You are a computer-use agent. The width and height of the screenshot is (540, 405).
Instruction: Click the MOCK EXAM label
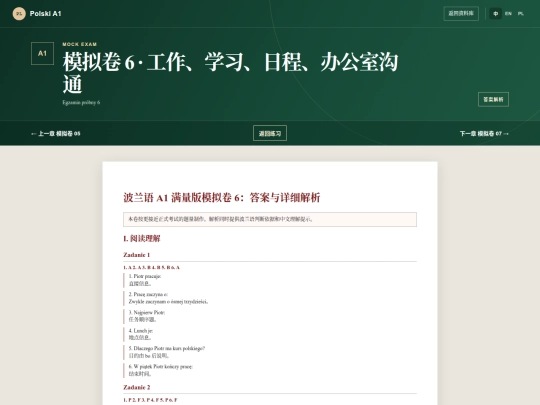pyautogui.click(x=80, y=44)
